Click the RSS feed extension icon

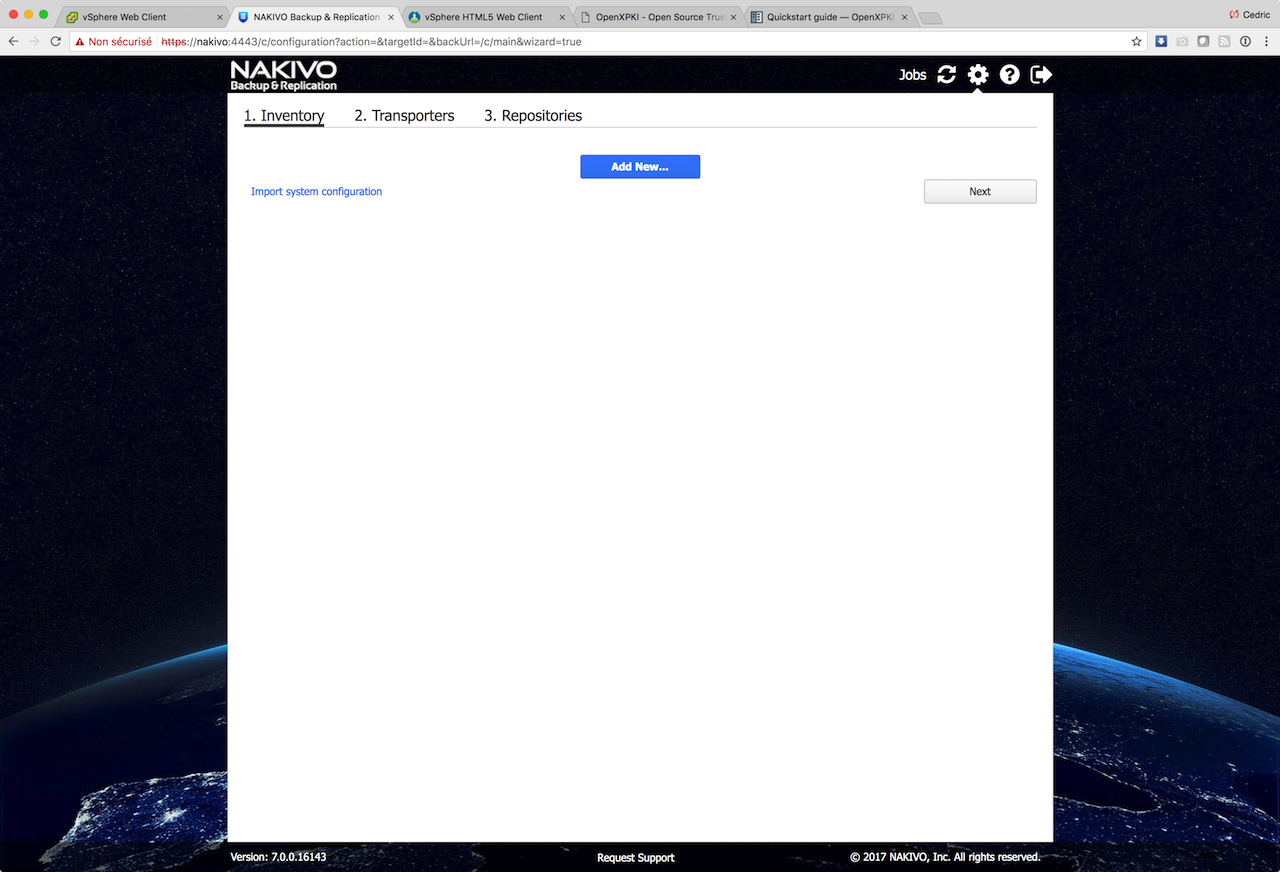pyautogui.click(x=1224, y=42)
